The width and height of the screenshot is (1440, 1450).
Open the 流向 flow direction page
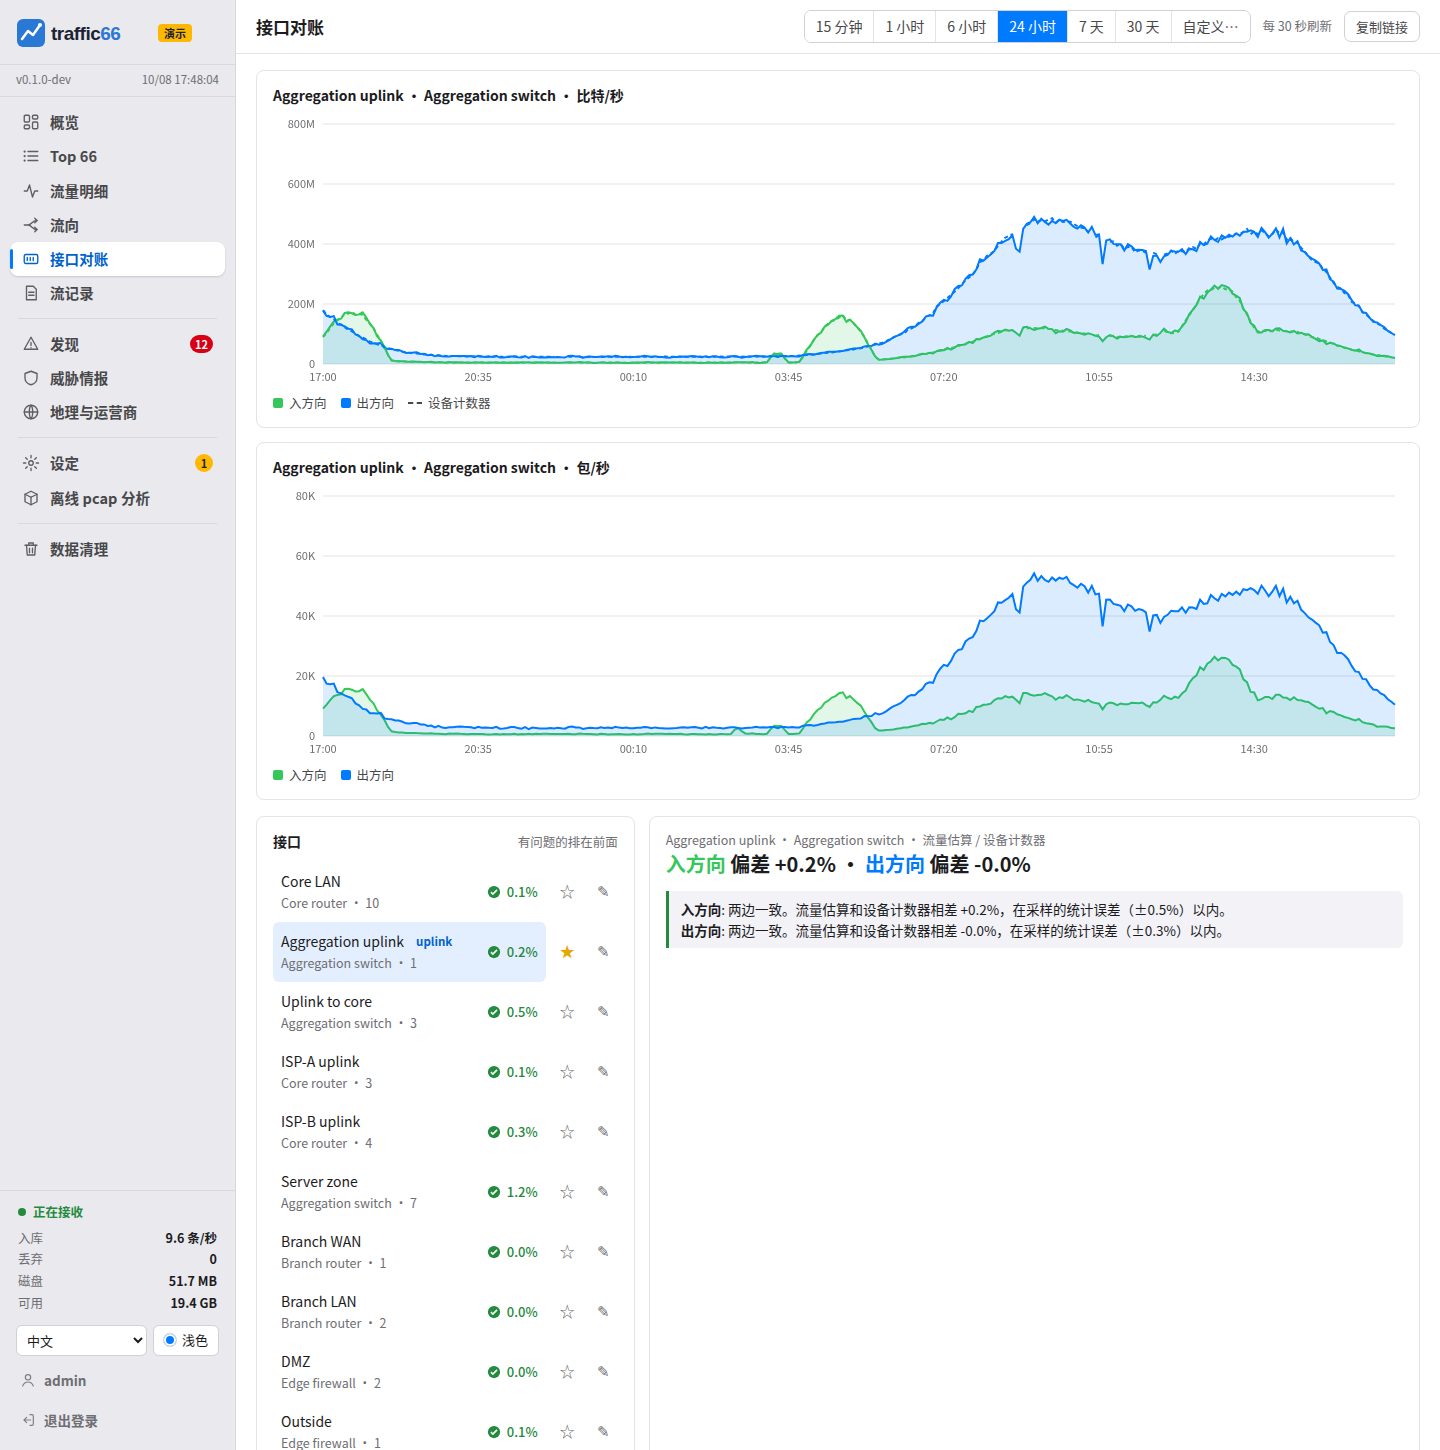click(117, 225)
